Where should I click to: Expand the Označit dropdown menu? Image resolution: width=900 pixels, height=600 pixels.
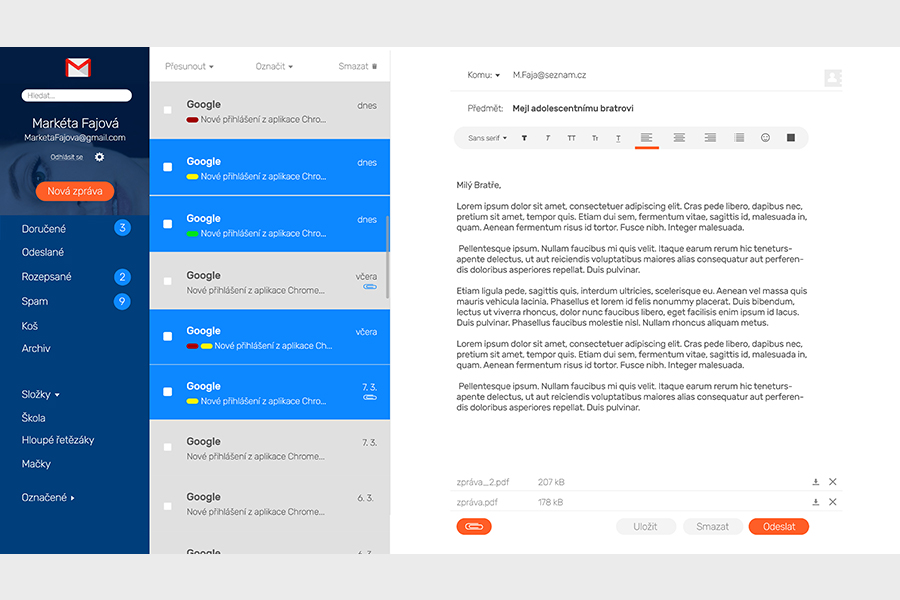(274, 67)
